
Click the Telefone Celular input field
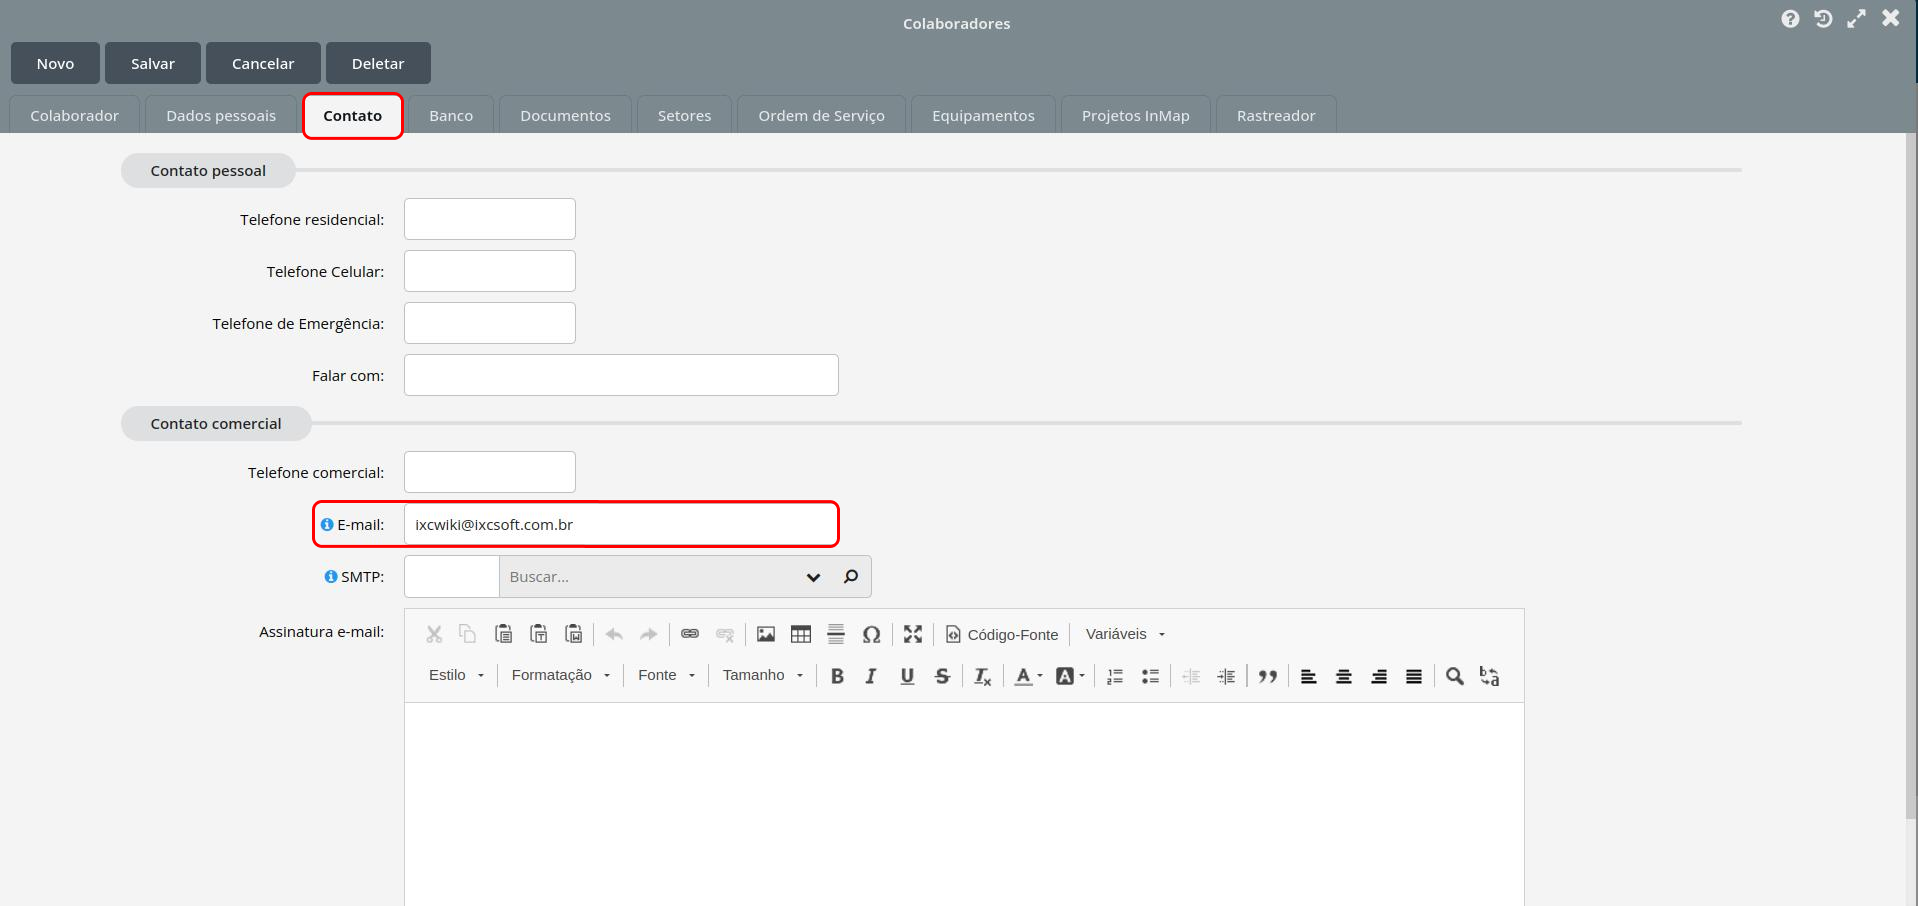pyautogui.click(x=490, y=271)
